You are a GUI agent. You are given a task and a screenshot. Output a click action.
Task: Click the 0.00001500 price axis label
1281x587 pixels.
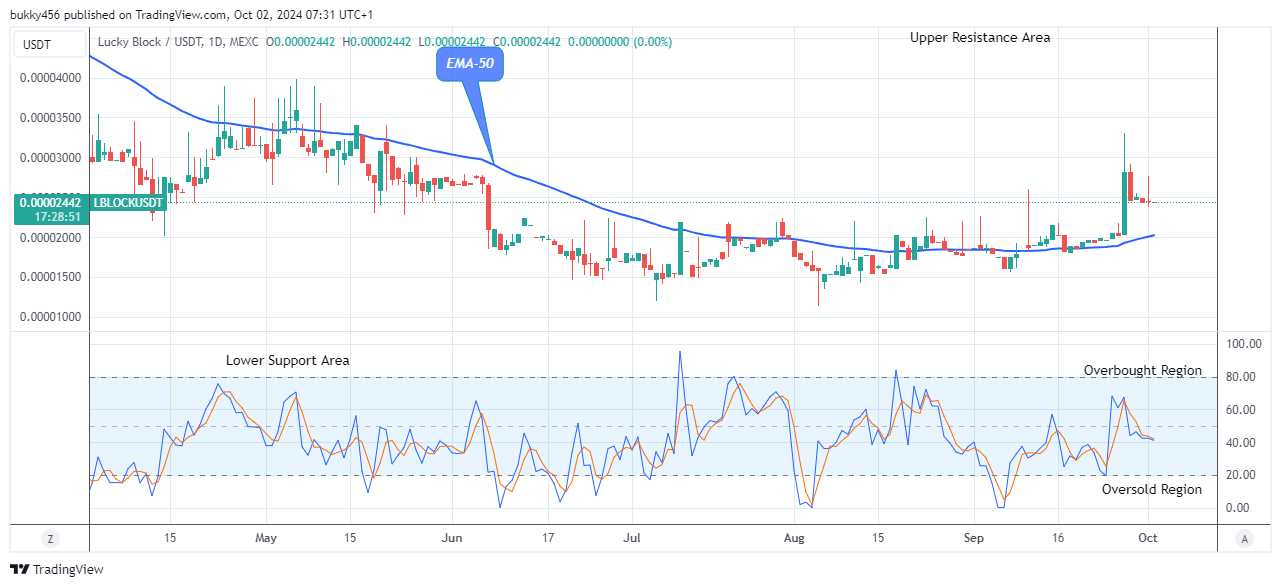(49, 277)
